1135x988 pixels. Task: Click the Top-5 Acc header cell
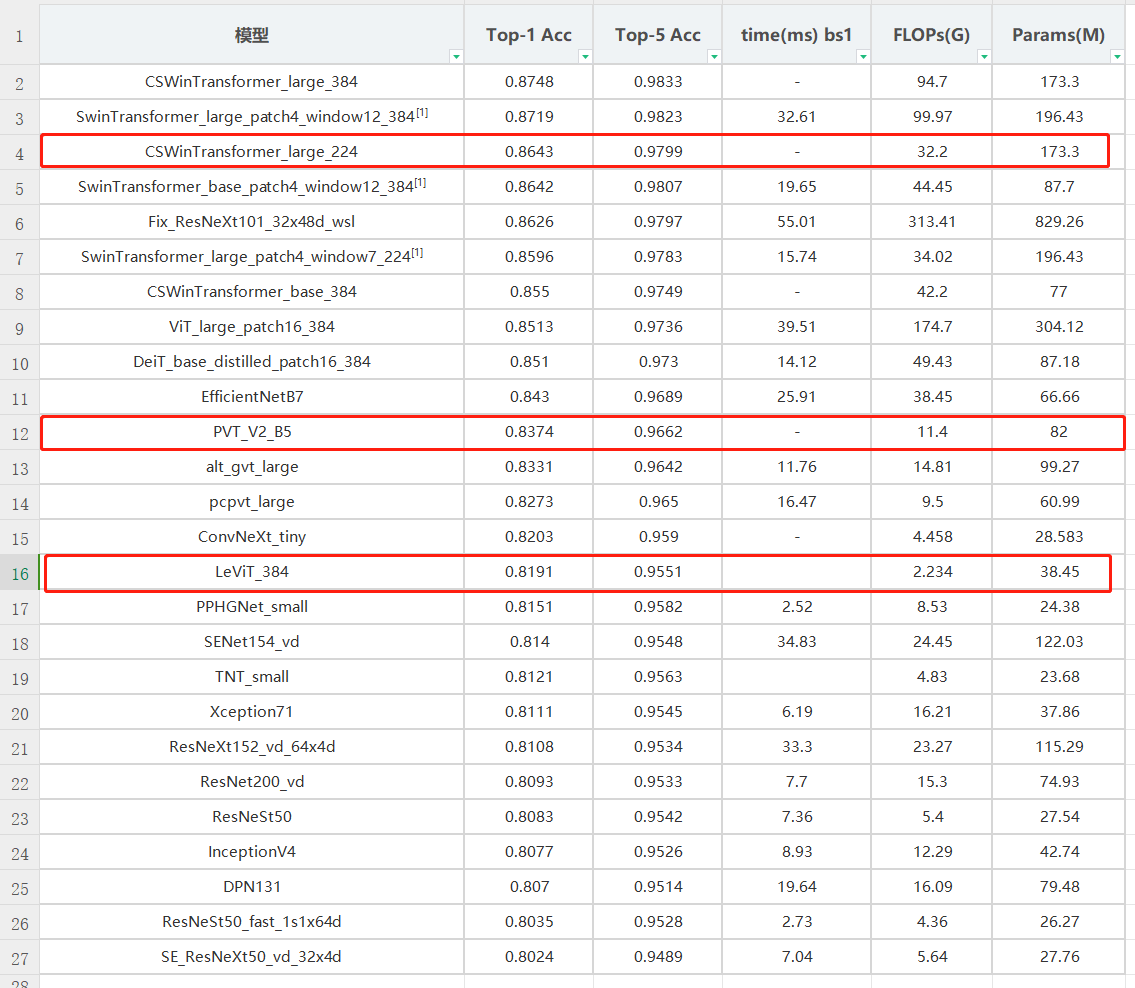click(657, 35)
